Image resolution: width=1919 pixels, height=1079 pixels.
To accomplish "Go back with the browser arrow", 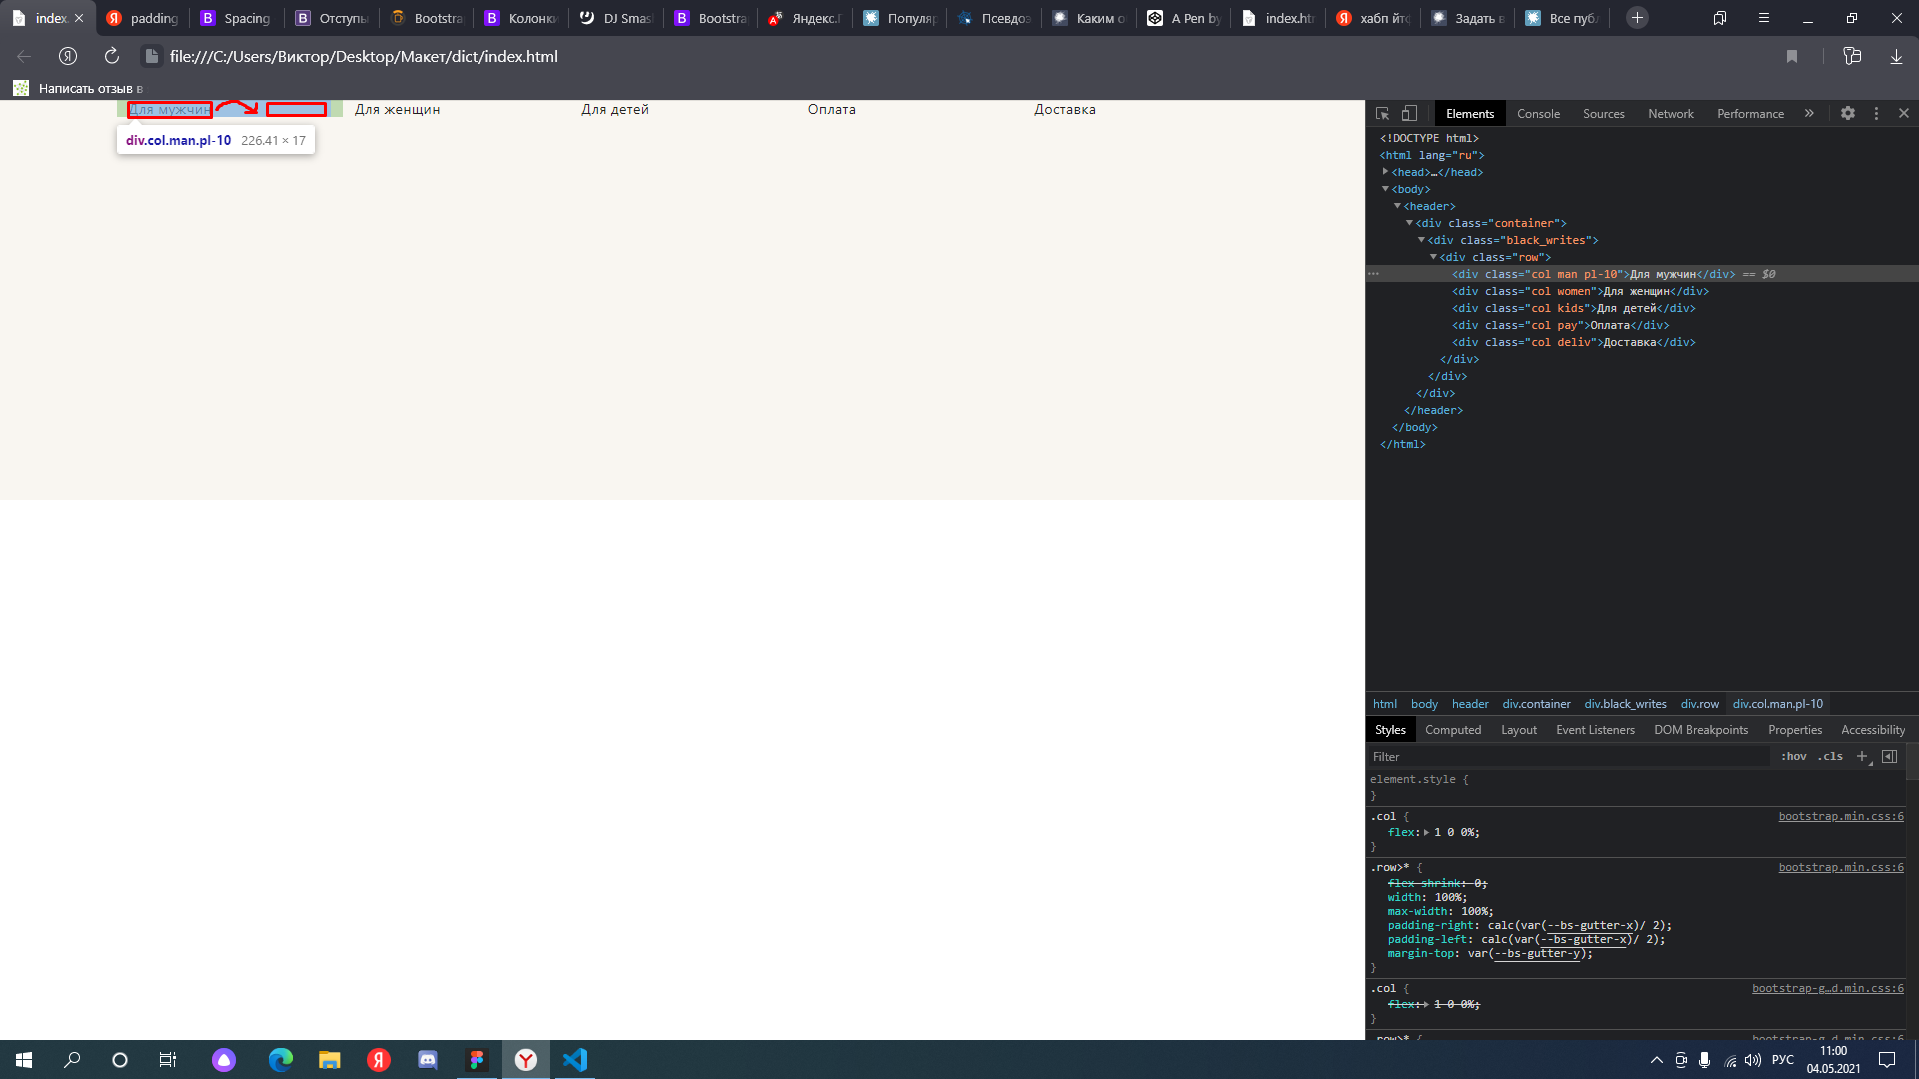I will [24, 57].
